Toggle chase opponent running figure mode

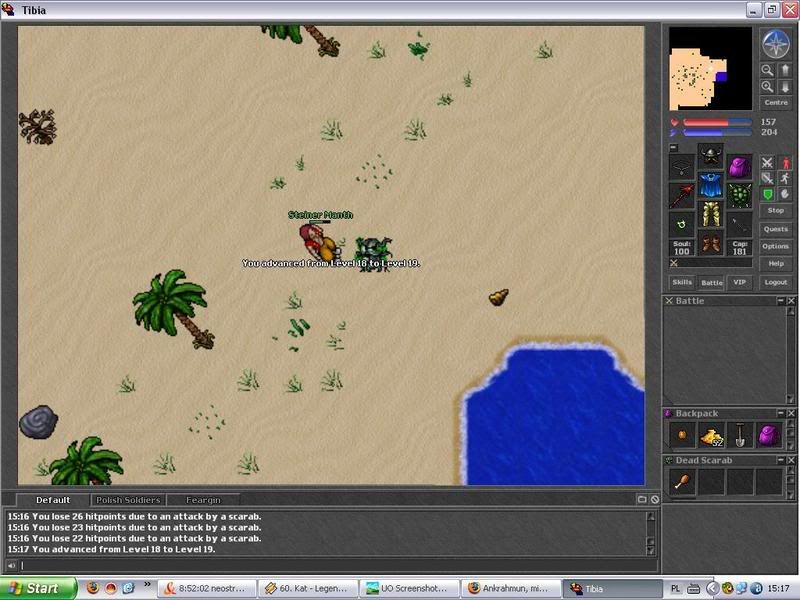[785, 179]
